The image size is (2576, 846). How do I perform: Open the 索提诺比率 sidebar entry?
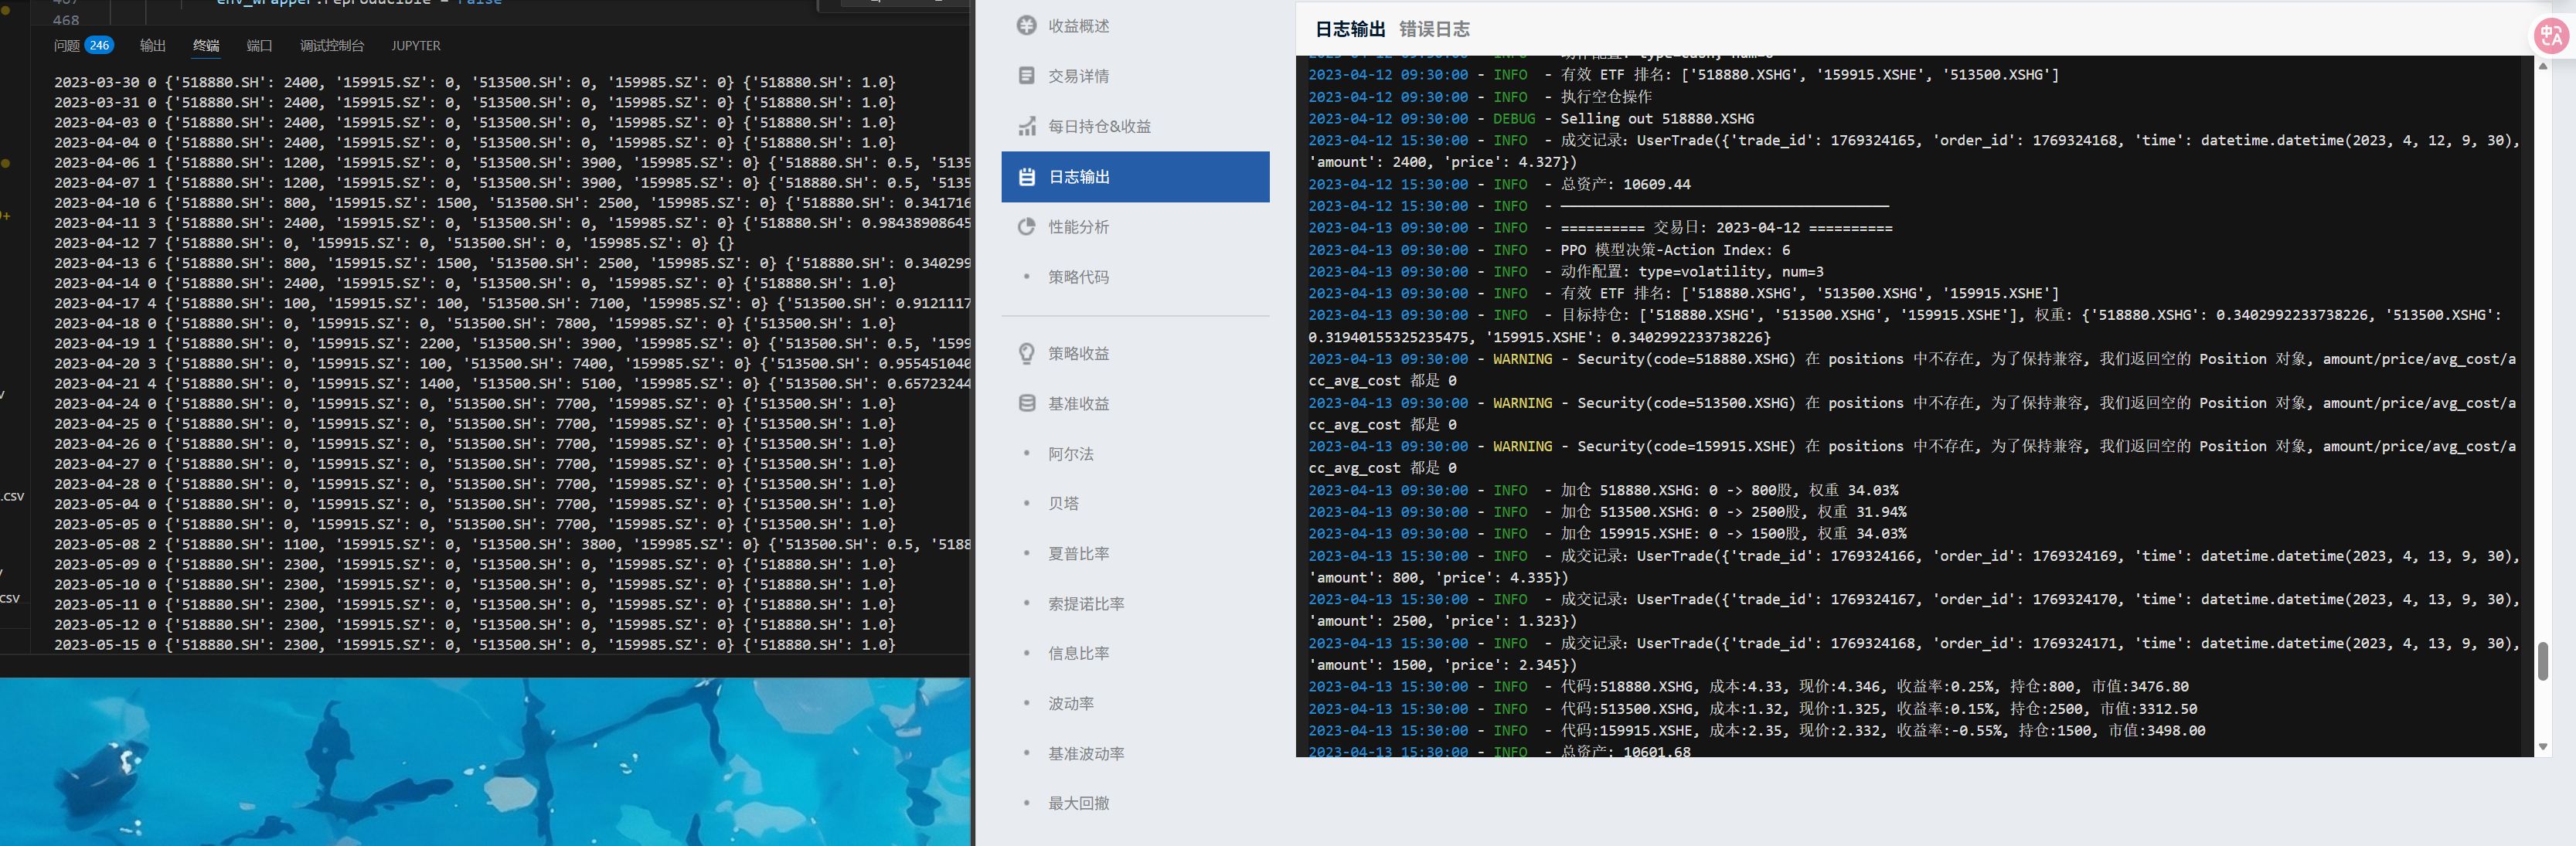[1085, 604]
